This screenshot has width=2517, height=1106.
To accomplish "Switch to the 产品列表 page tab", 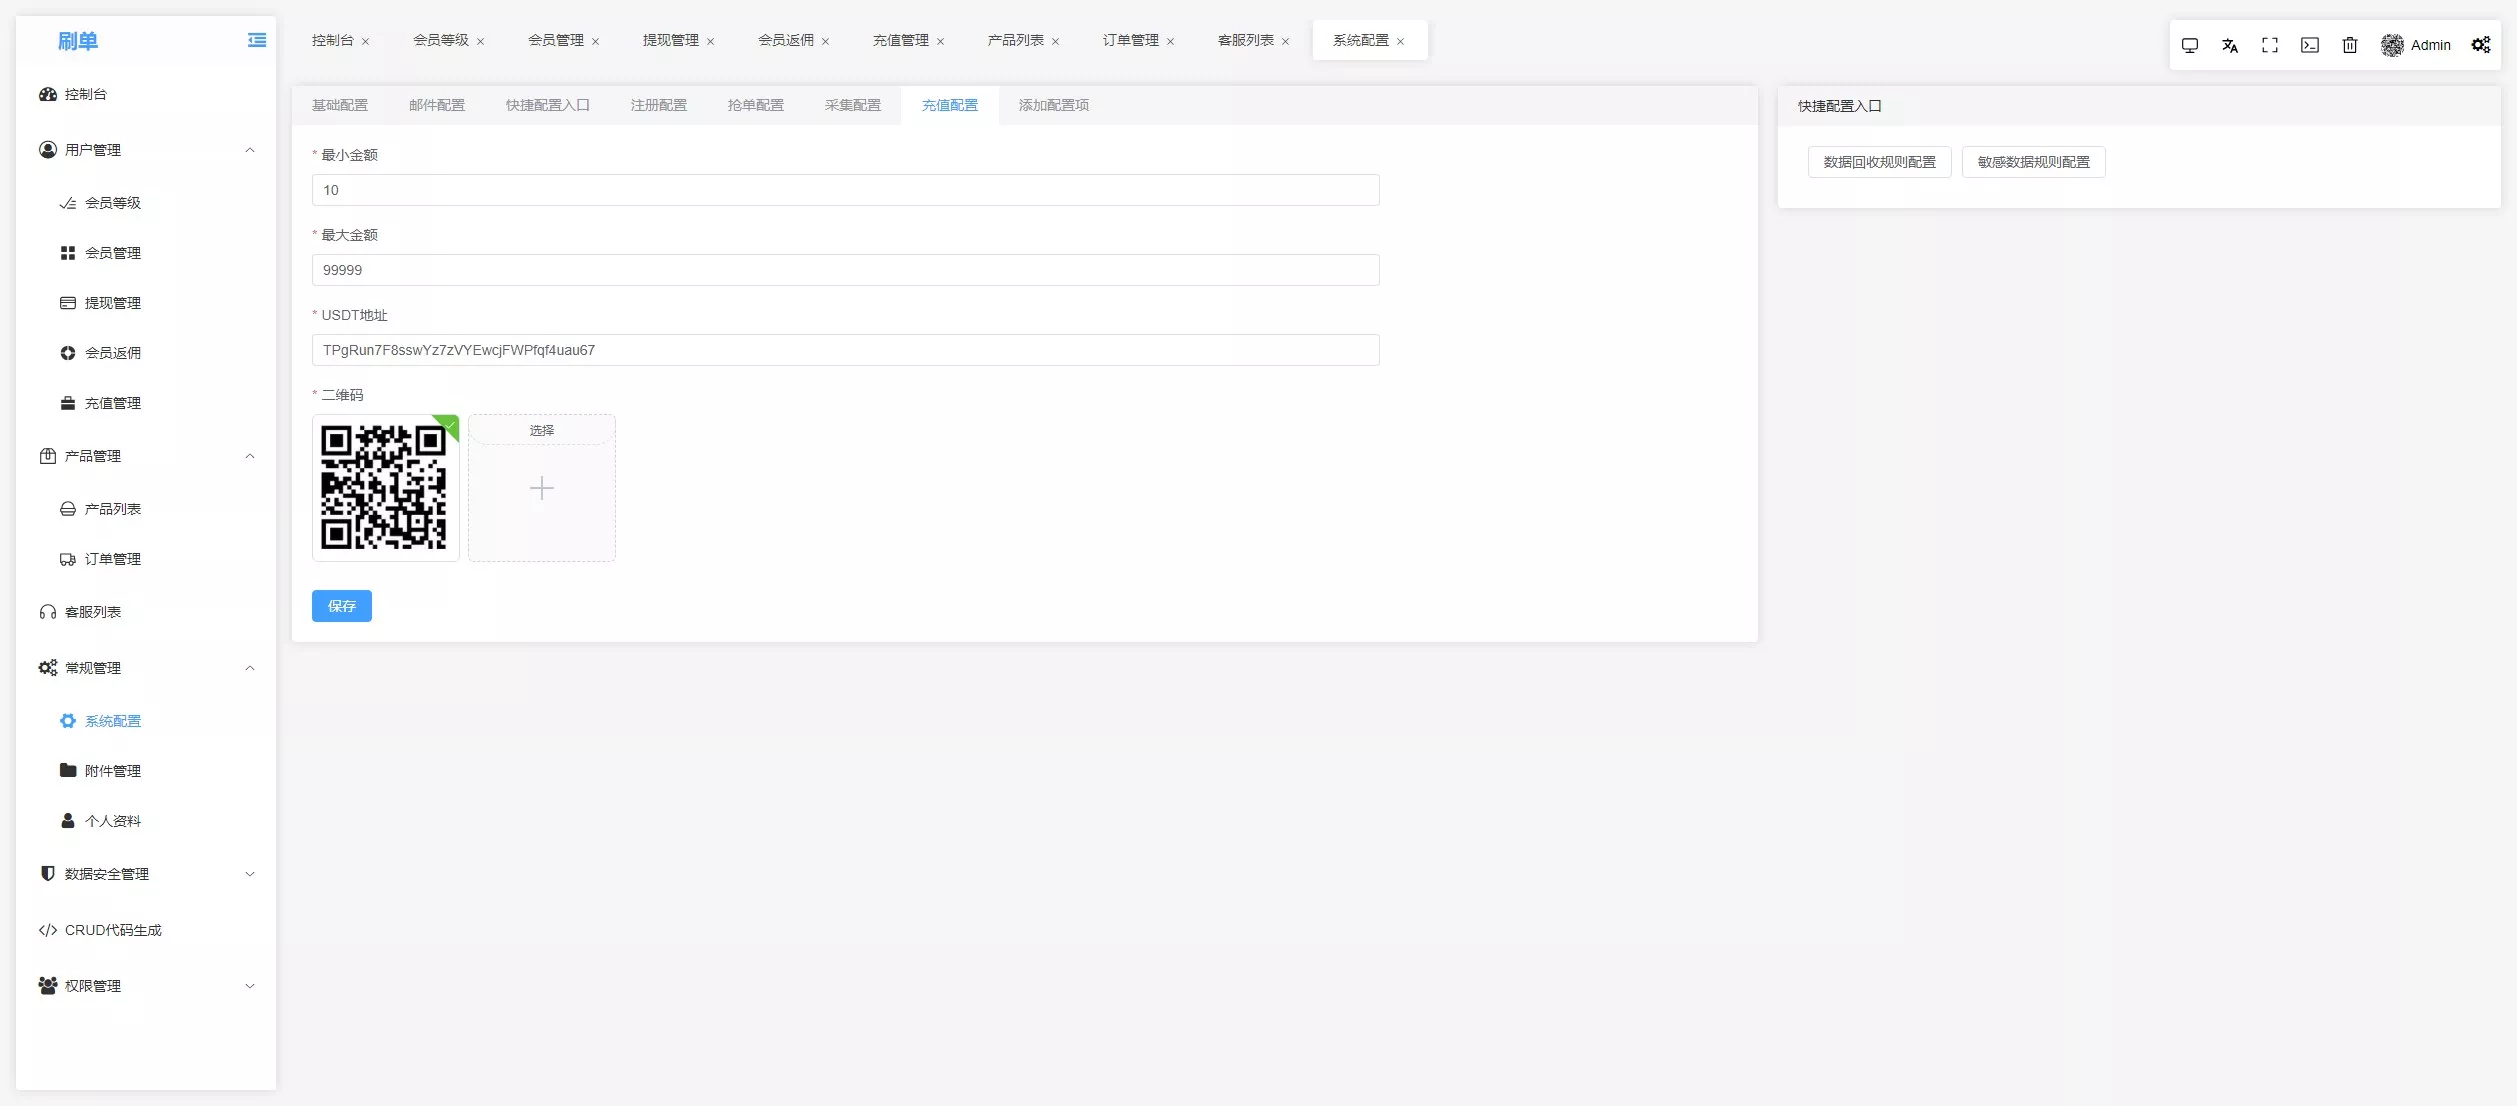I will [1016, 40].
